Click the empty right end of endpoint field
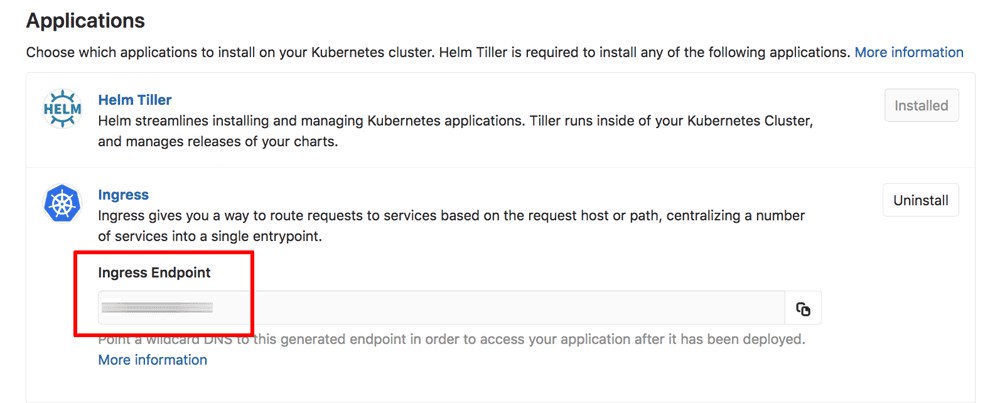 [700, 309]
